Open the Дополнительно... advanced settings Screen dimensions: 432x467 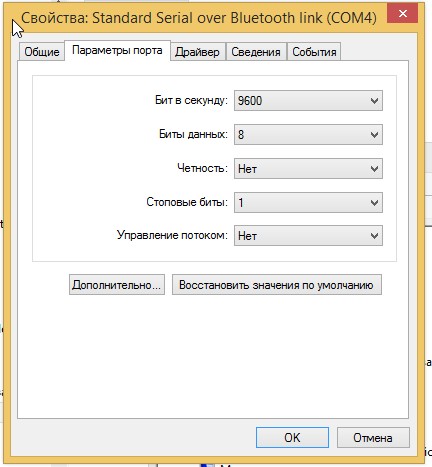117,285
